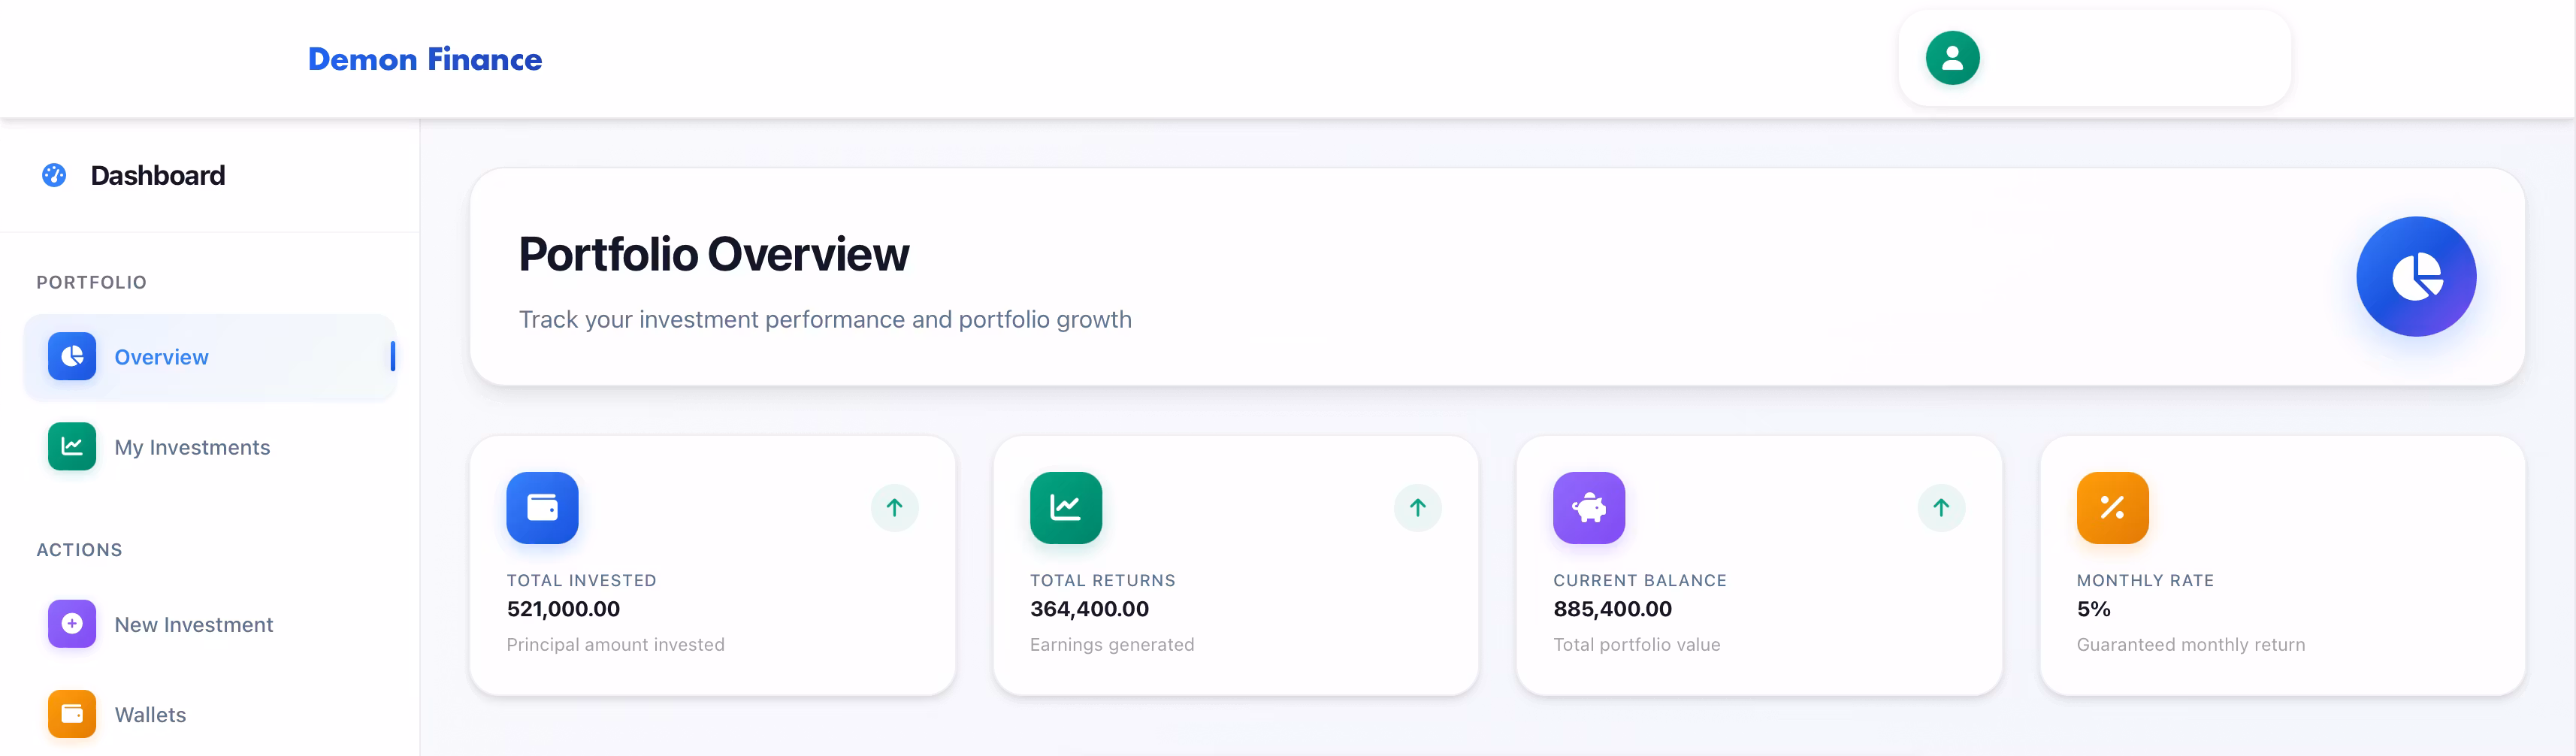Click the user account area top right

click(2093, 57)
